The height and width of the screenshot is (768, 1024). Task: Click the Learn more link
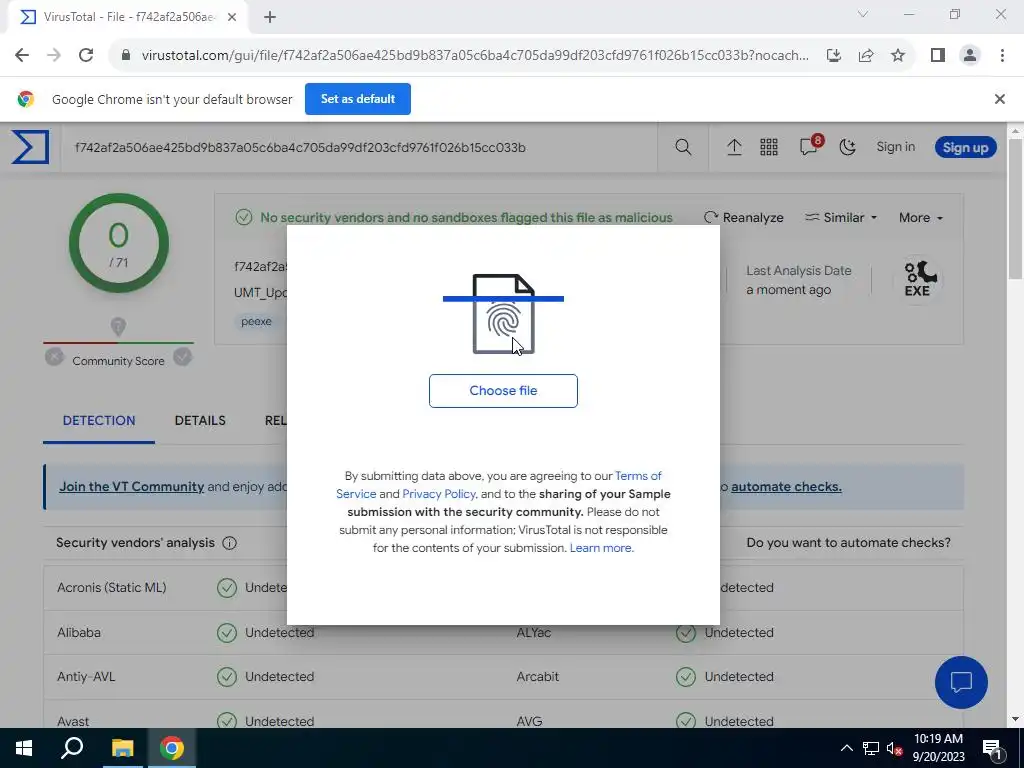[x=601, y=548]
